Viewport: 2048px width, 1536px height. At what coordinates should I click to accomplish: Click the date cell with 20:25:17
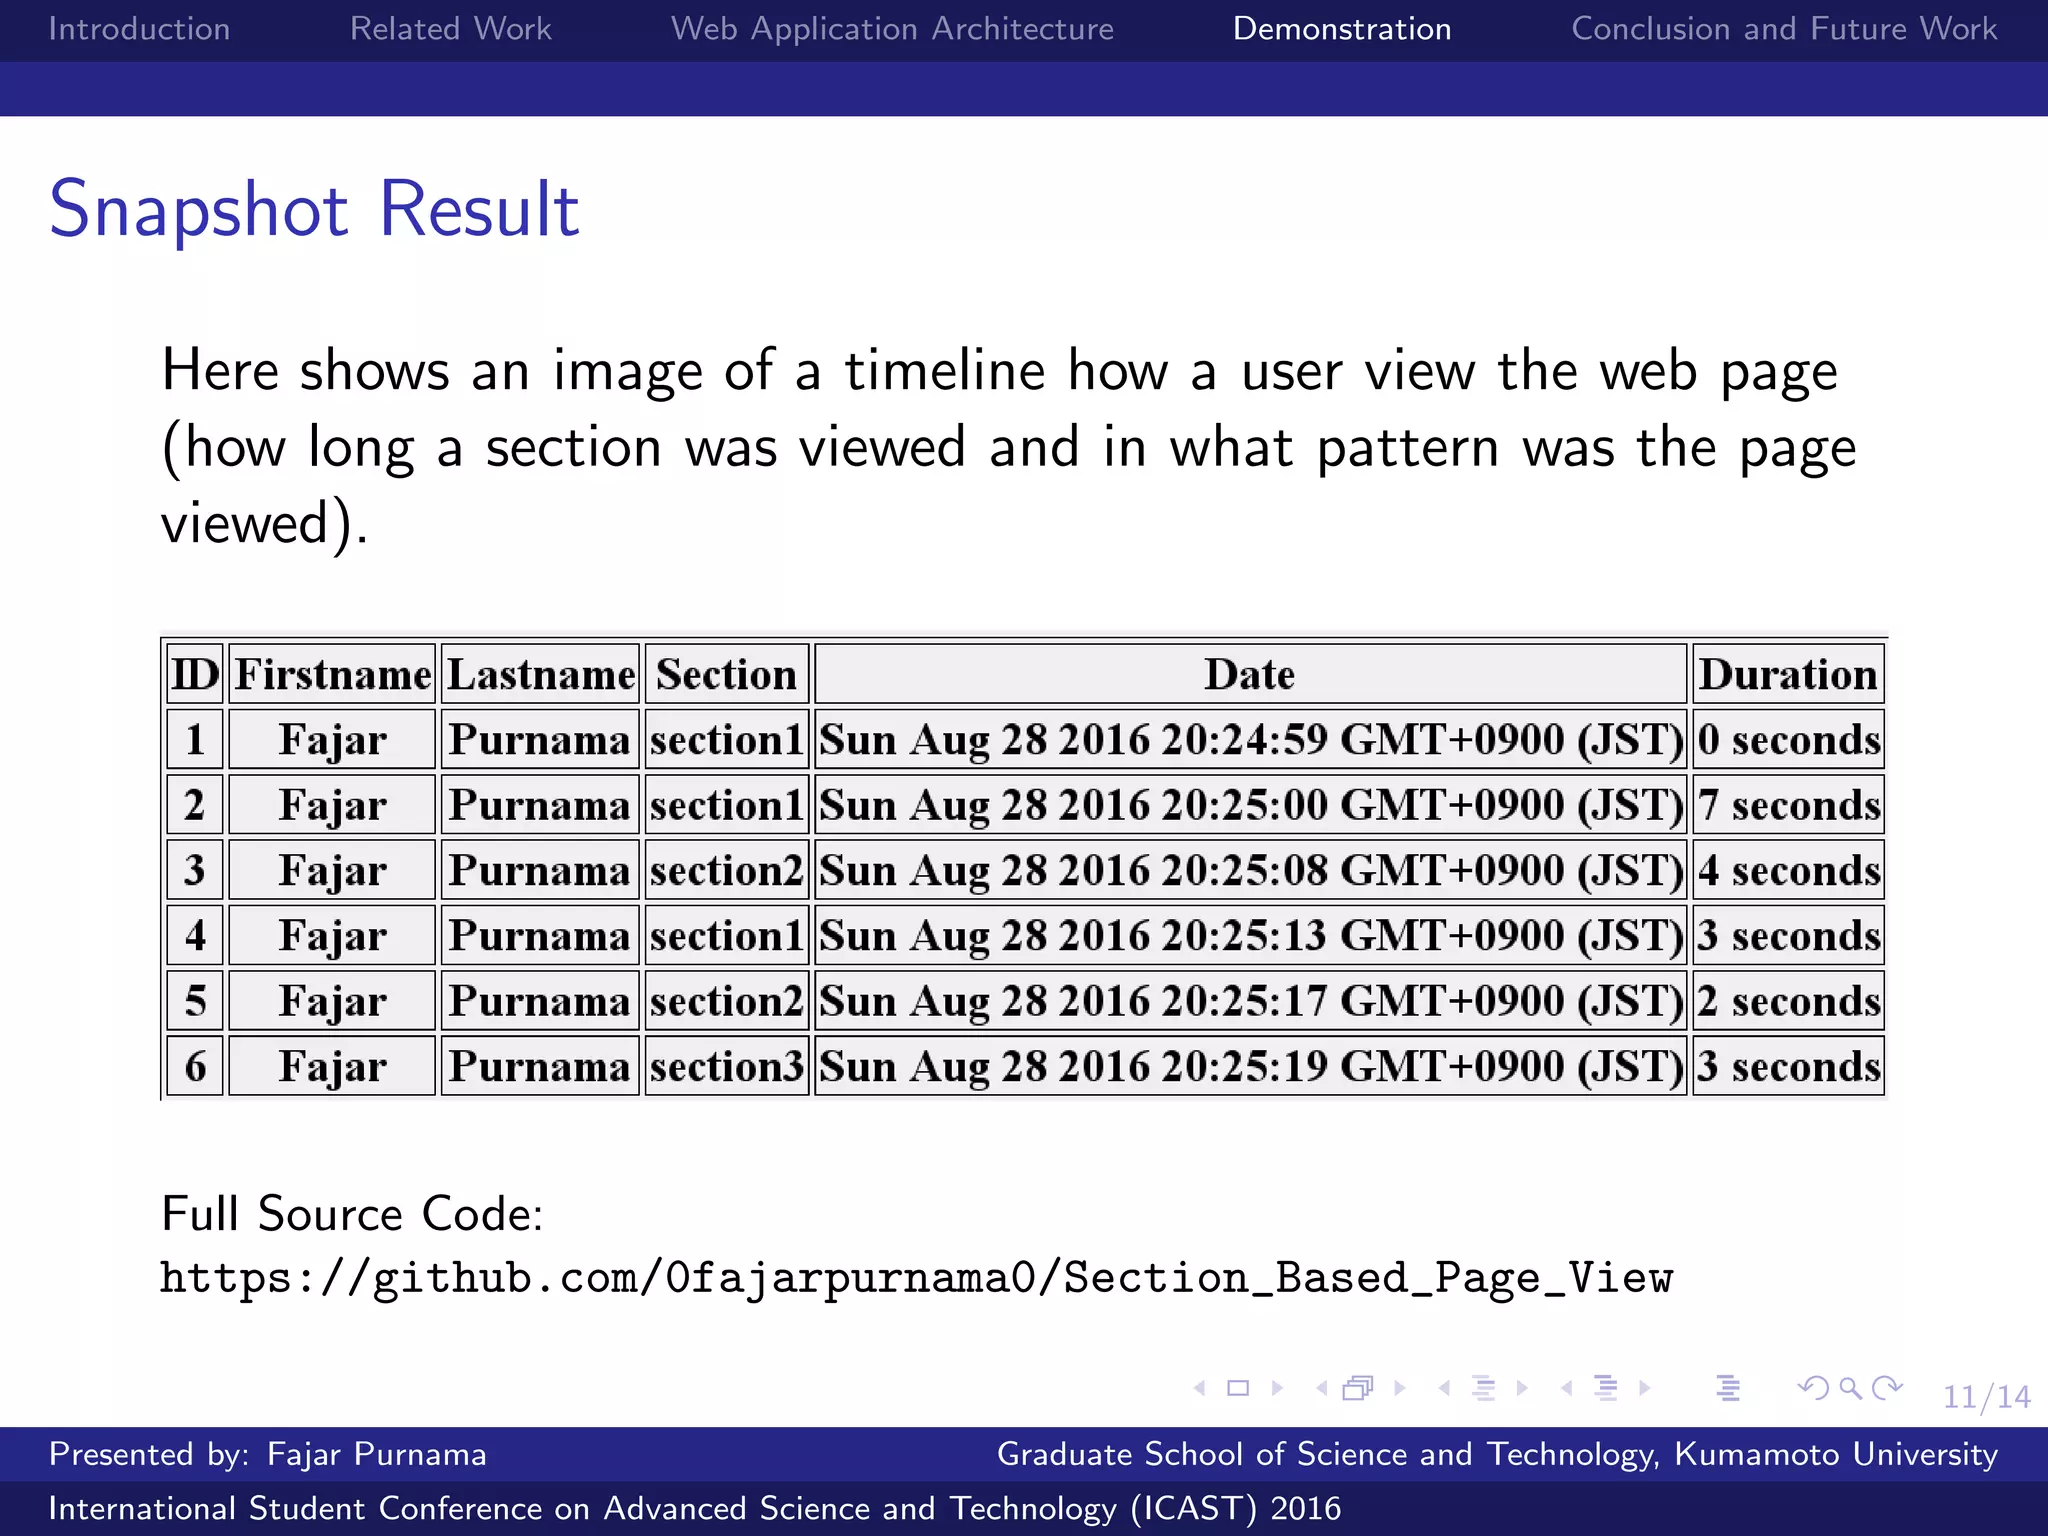pyautogui.click(x=1251, y=1001)
